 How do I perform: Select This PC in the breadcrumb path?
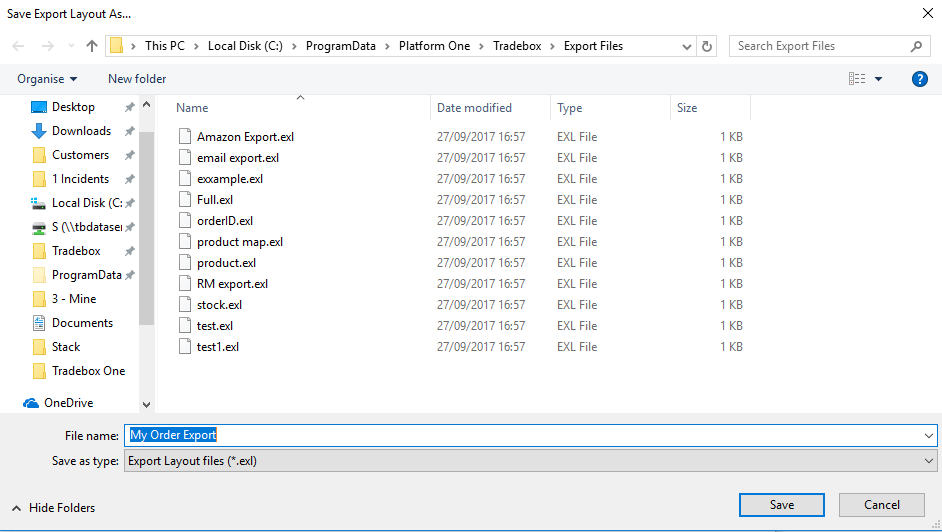[x=165, y=46]
